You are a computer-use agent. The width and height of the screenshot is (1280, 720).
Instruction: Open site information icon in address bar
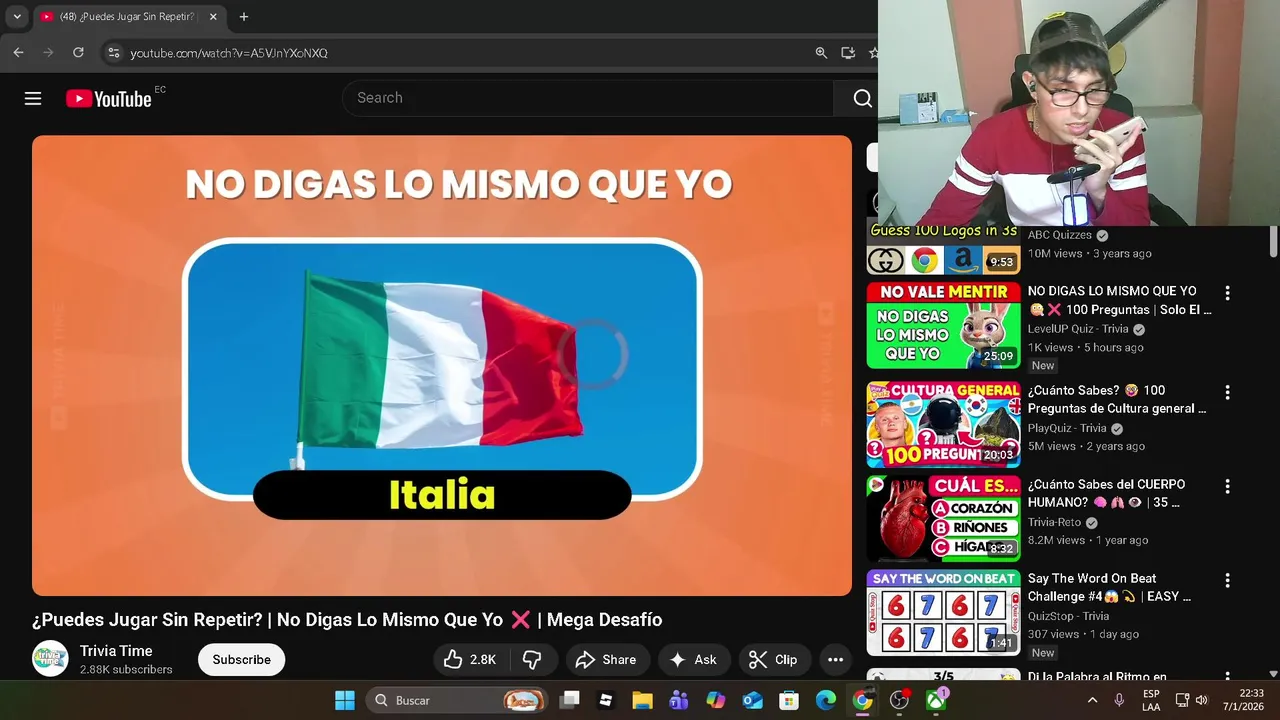point(114,53)
